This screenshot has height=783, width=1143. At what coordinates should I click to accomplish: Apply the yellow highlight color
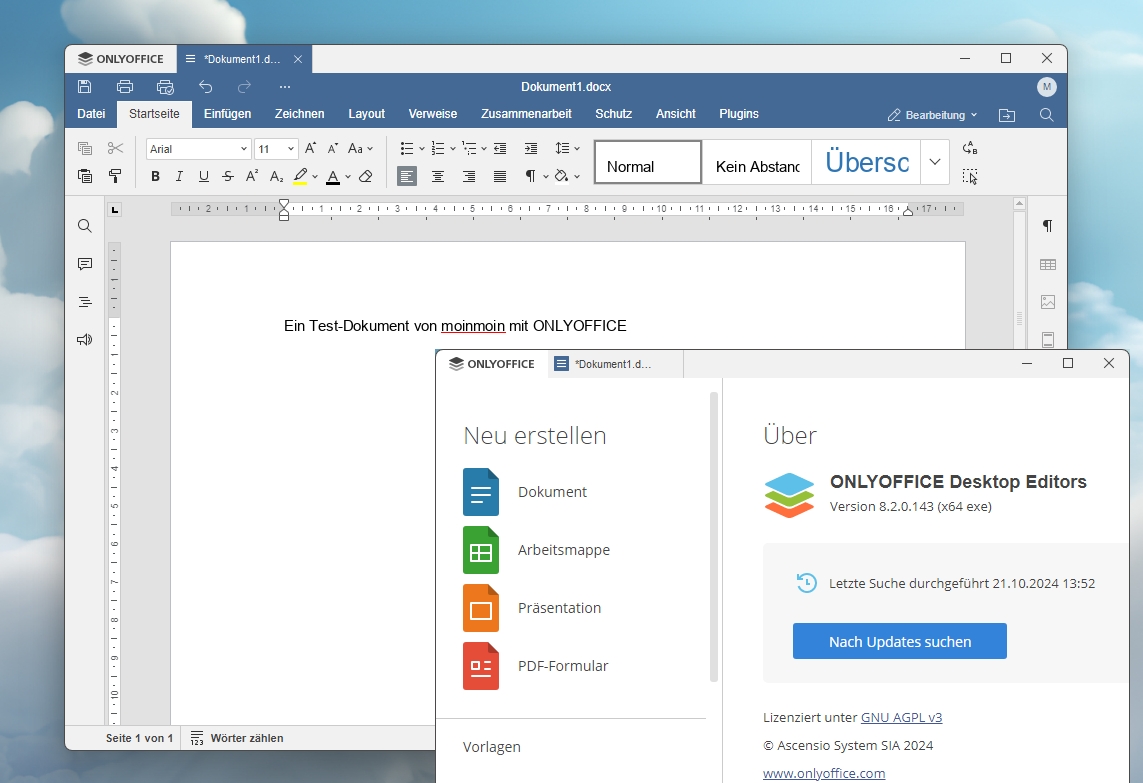pos(300,176)
